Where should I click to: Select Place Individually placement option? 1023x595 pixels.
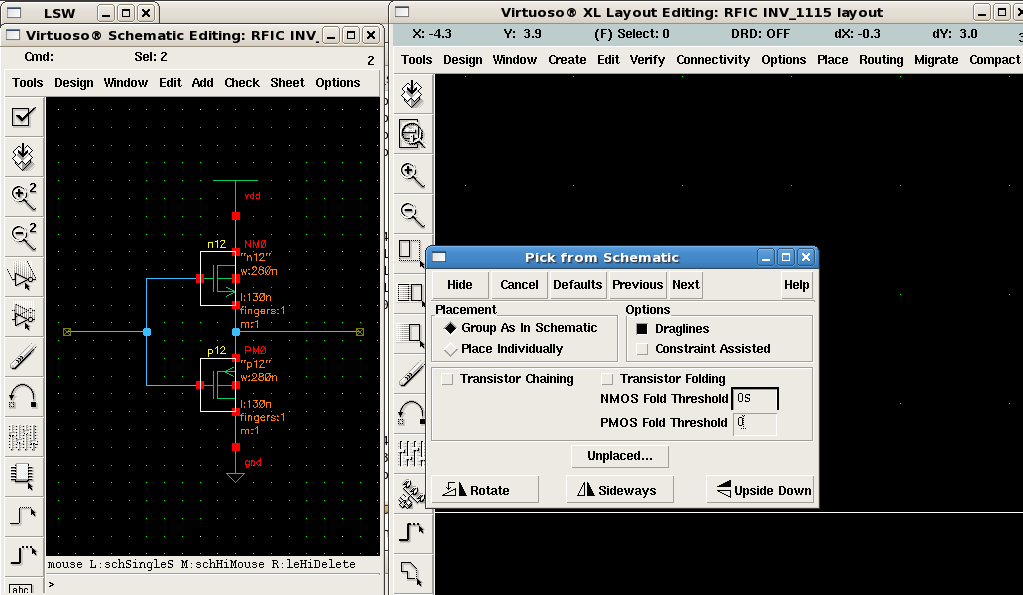point(503,348)
